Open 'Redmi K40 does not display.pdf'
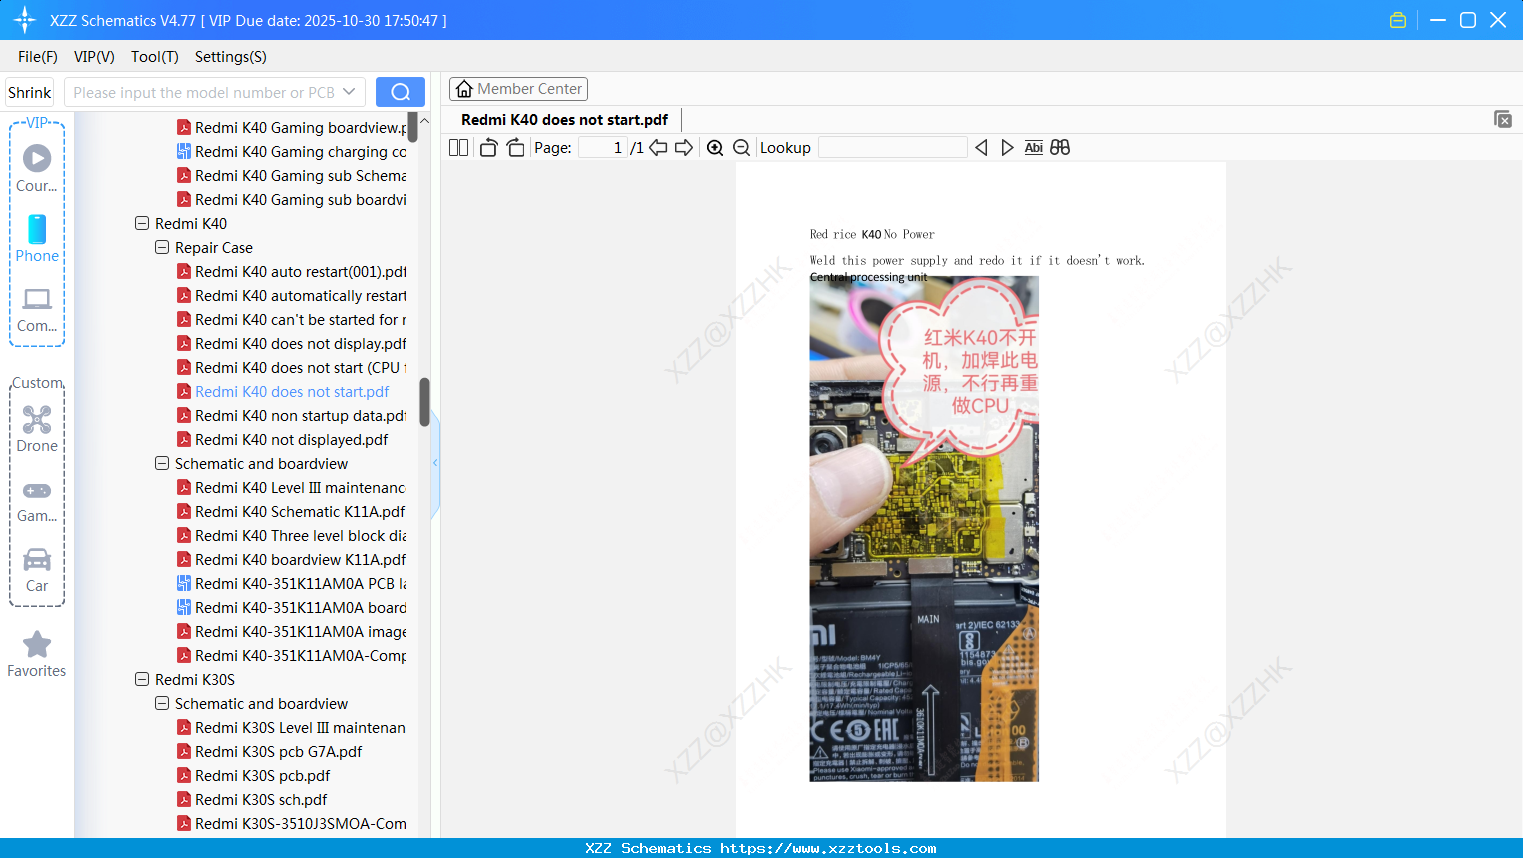1523x858 pixels. point(292,344)
